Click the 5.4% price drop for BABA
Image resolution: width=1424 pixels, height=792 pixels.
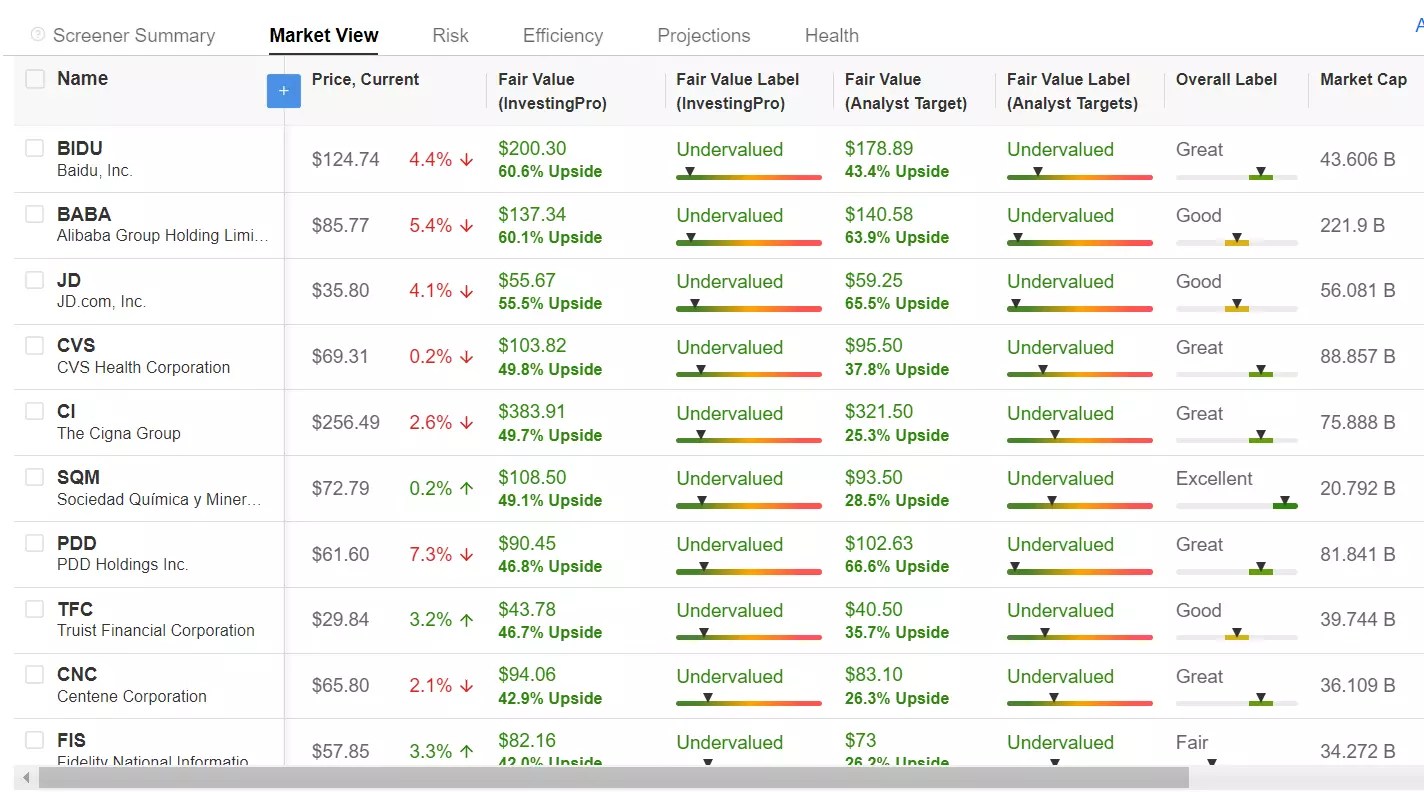coord(441,225)
